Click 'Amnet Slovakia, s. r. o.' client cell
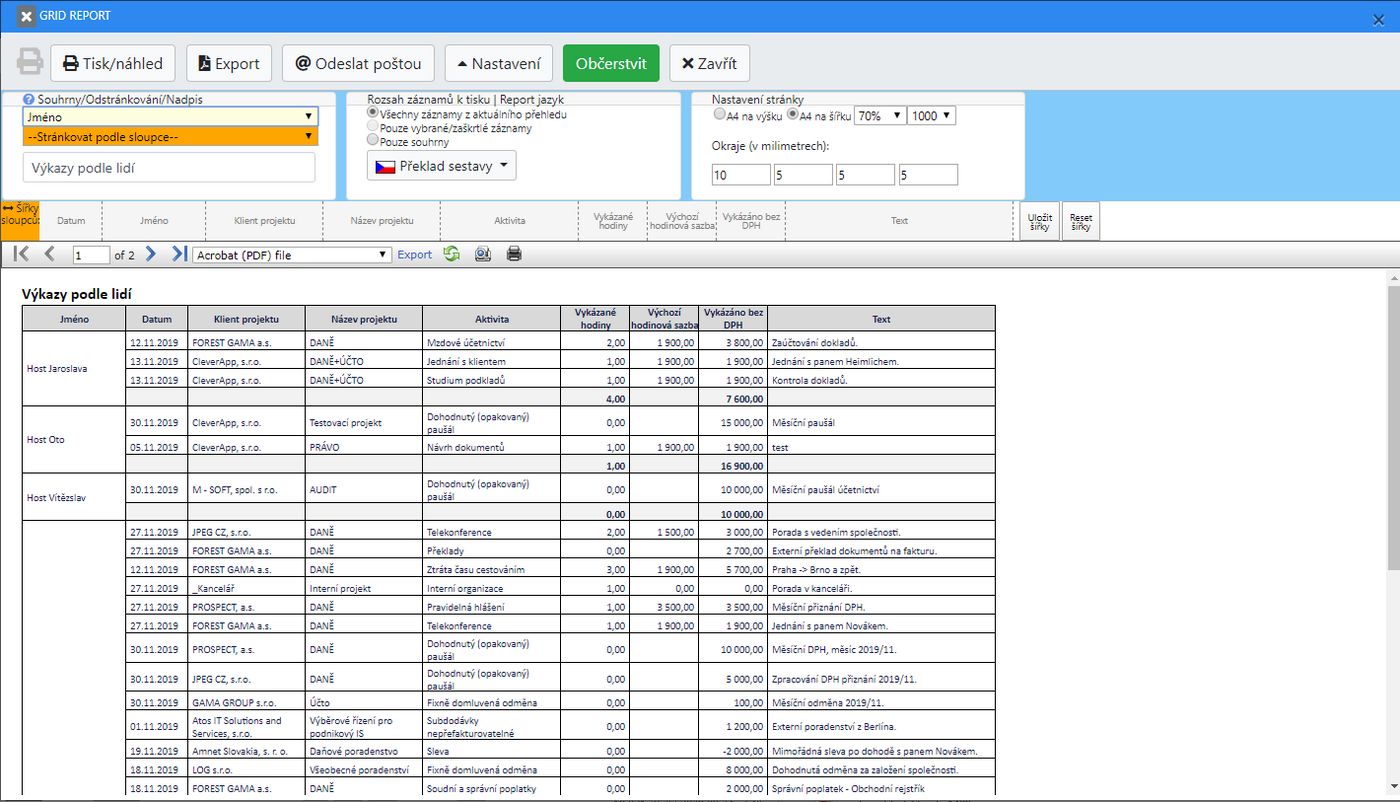 click(247, 750)
